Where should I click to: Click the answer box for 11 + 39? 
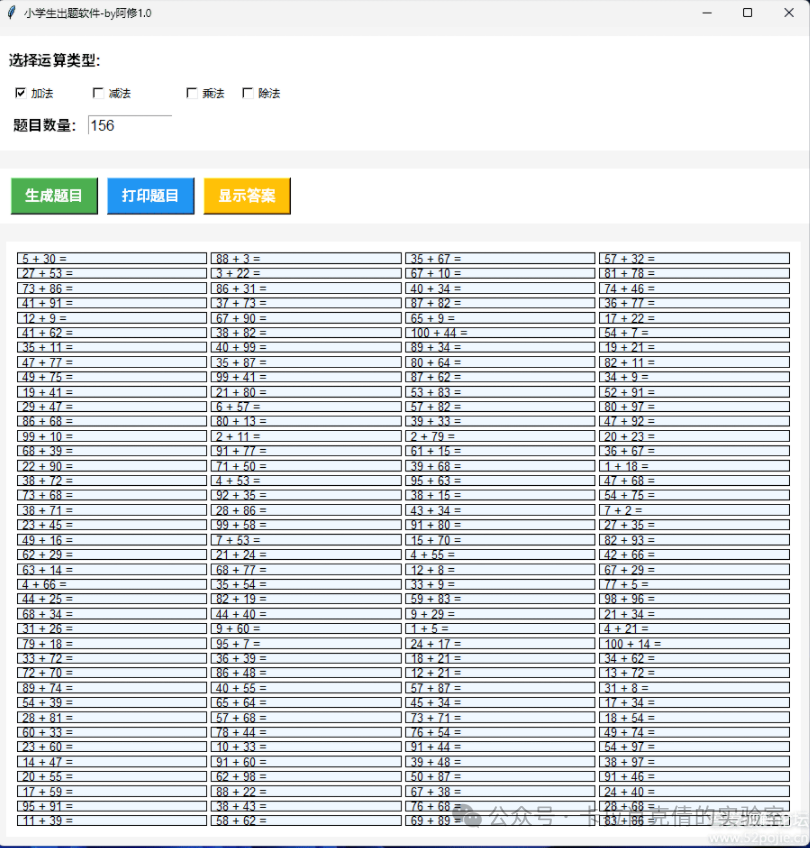pos(111,820)
